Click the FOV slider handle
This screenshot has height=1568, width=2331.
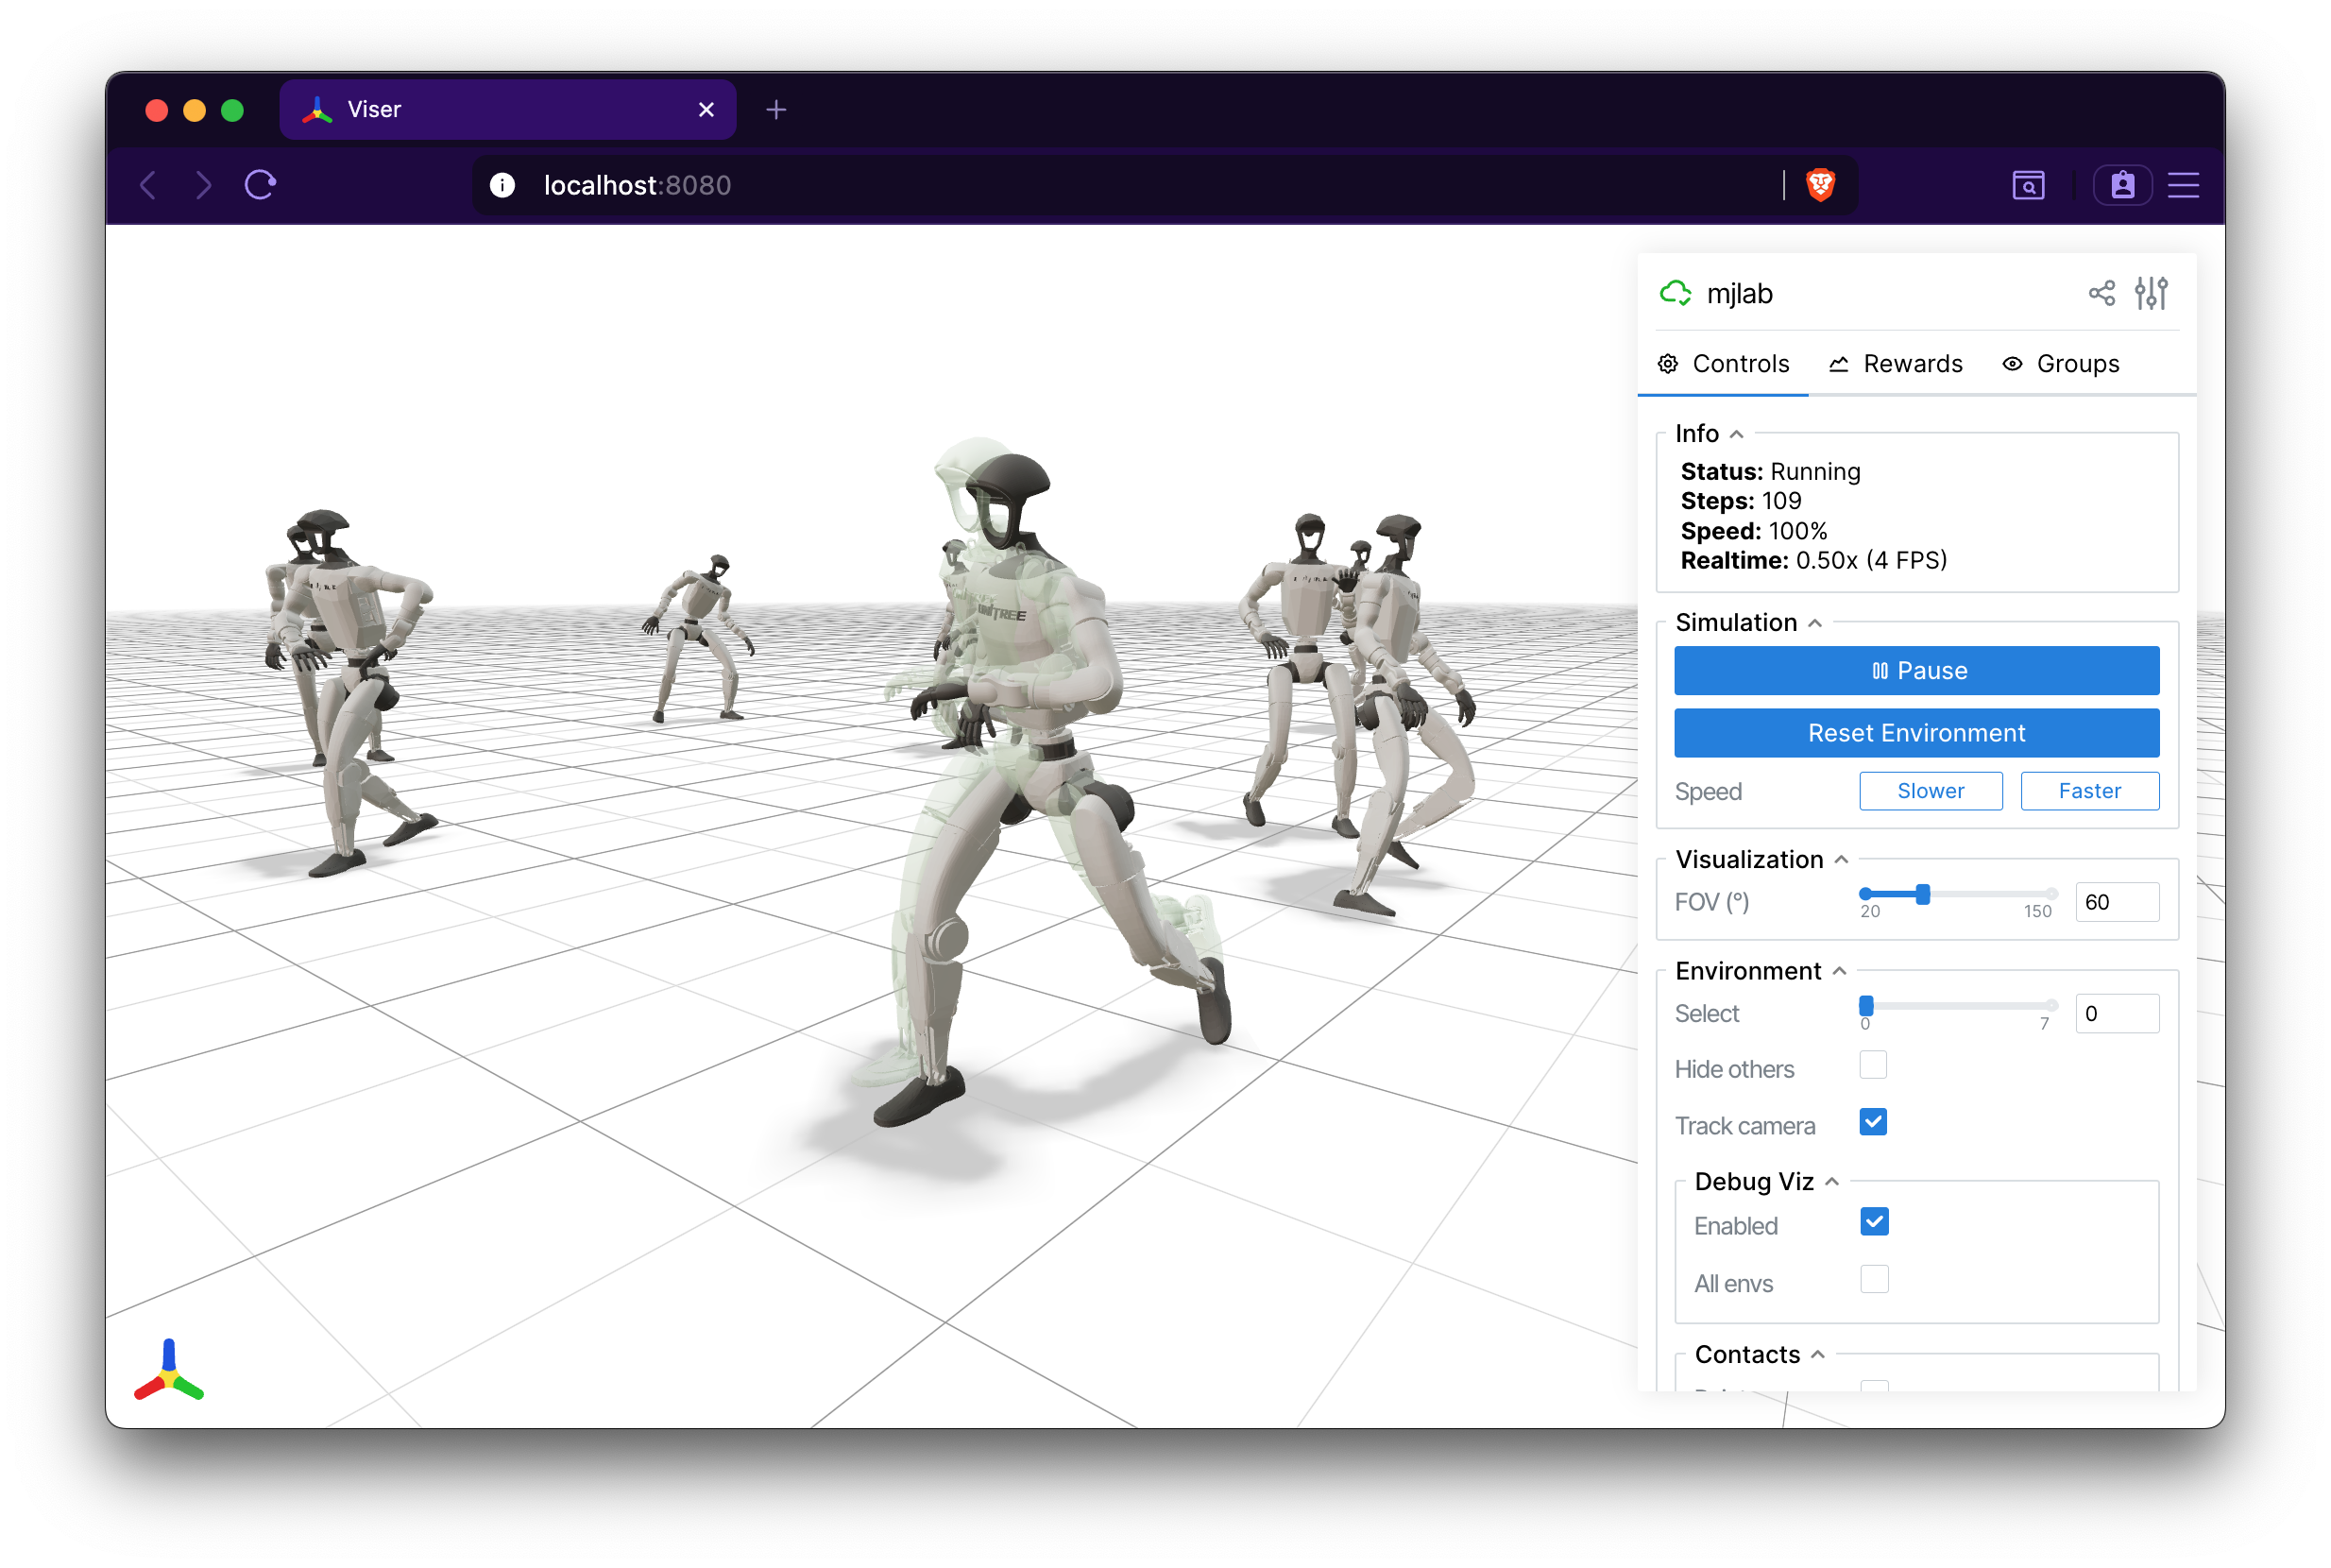(x=1923, y=894)
